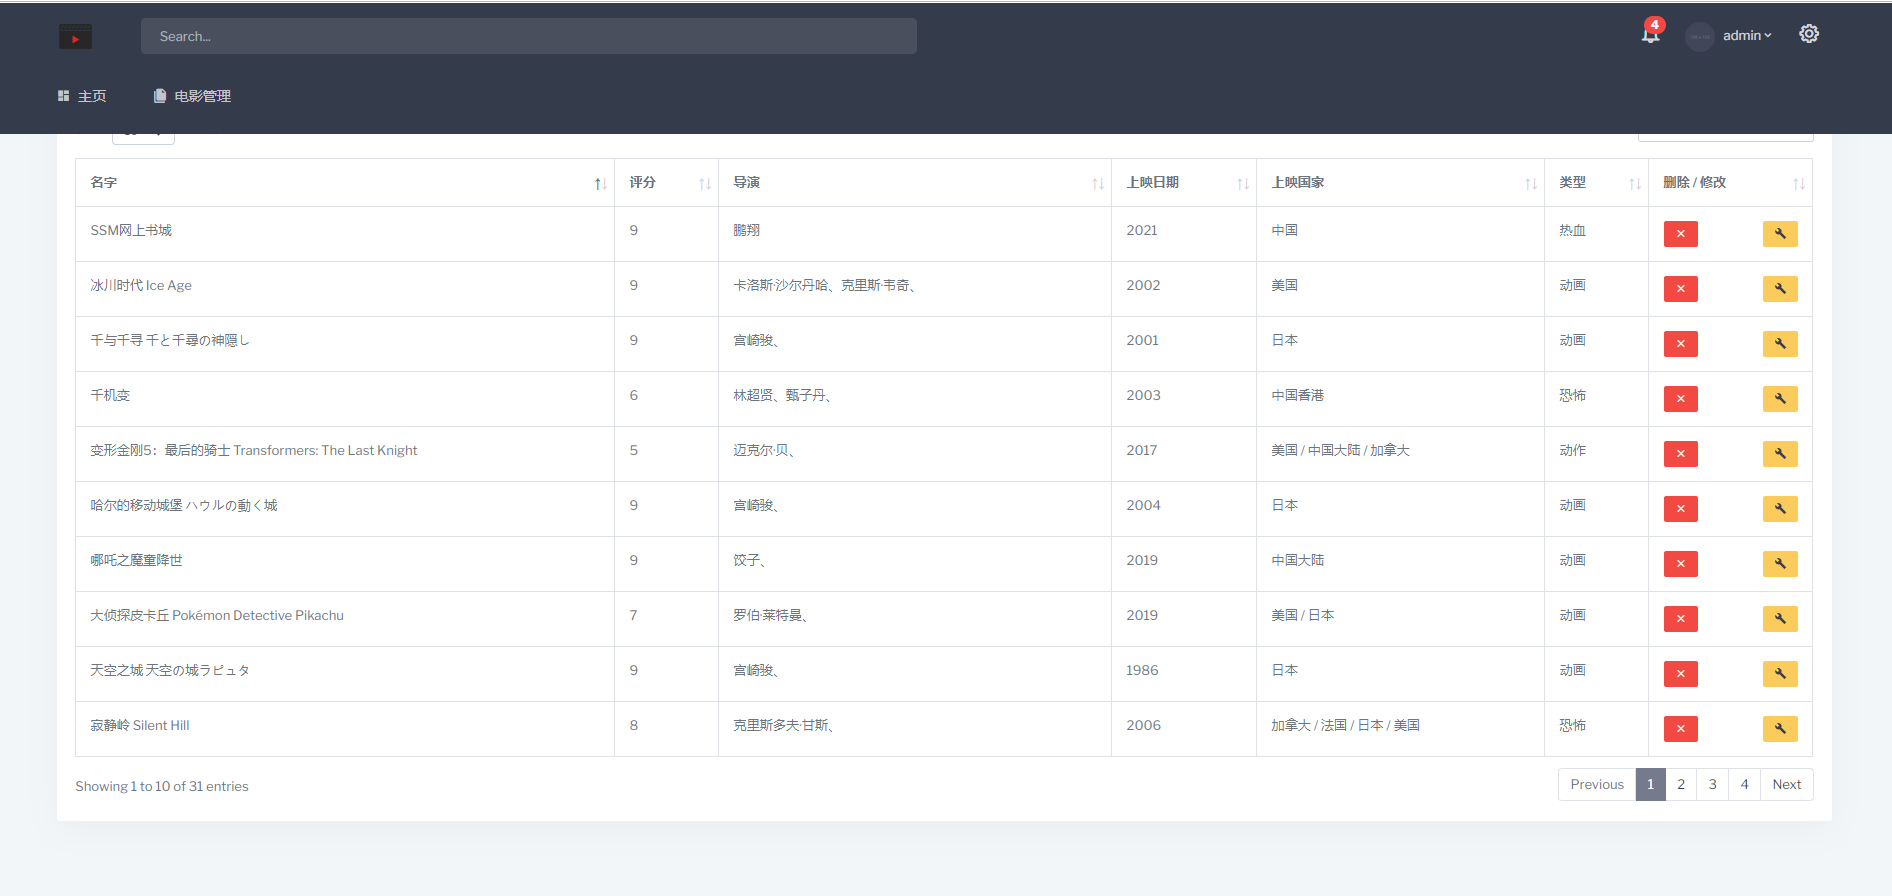The height and width of the screenshot is (896, 1892).
Task: Delete the 天空之城 row
Action: tap(1680, 674)
